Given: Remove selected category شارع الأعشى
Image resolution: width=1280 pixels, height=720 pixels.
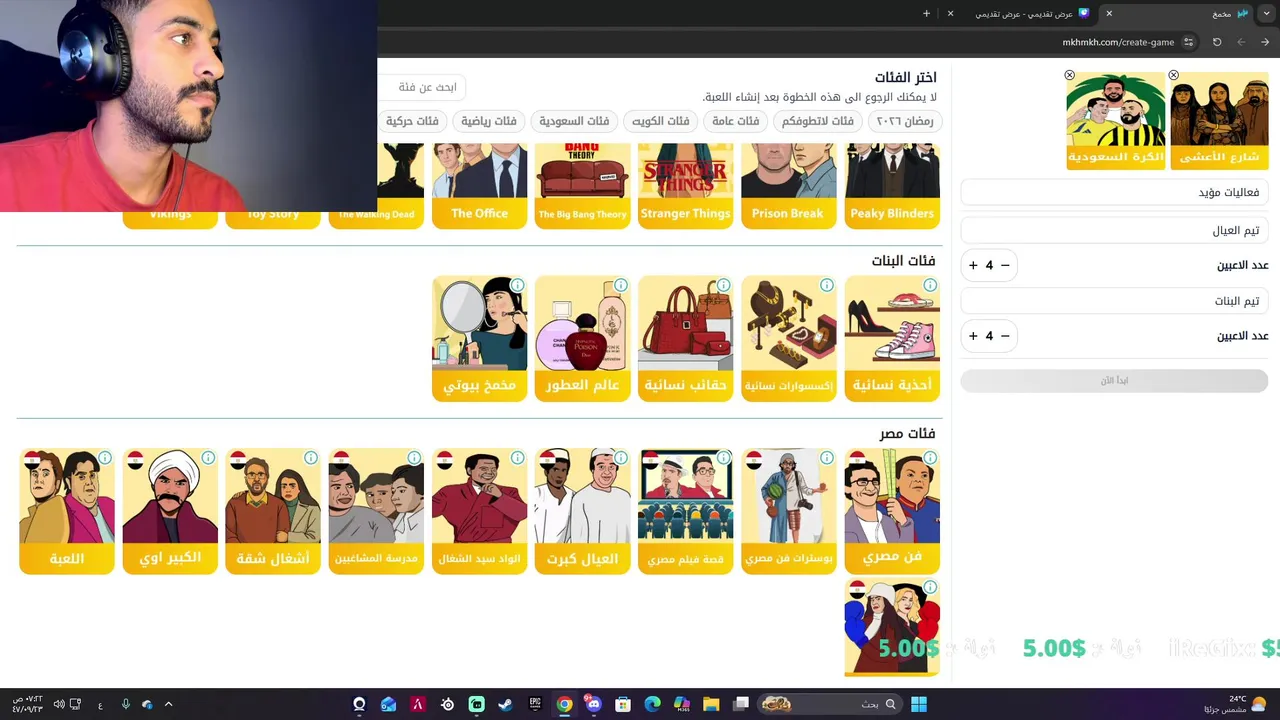Looking at the screenshot, I should [x=1173, y=75].
